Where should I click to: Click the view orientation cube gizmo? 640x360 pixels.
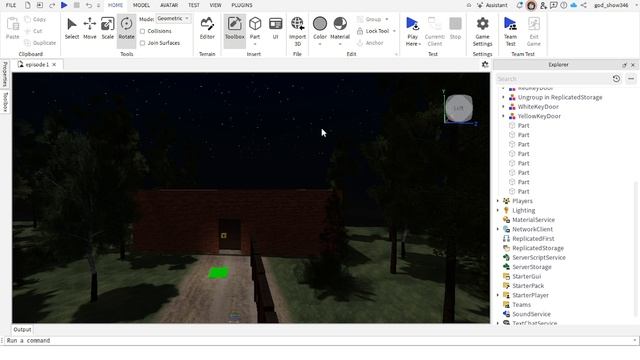tap(459, 108)
